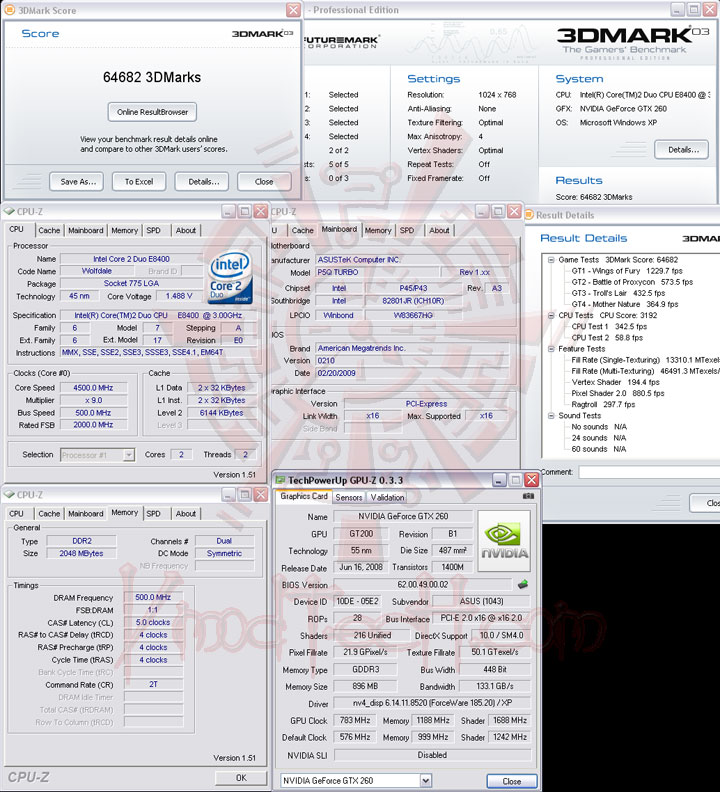Click CPU Test 1 result row

(609, 326)
